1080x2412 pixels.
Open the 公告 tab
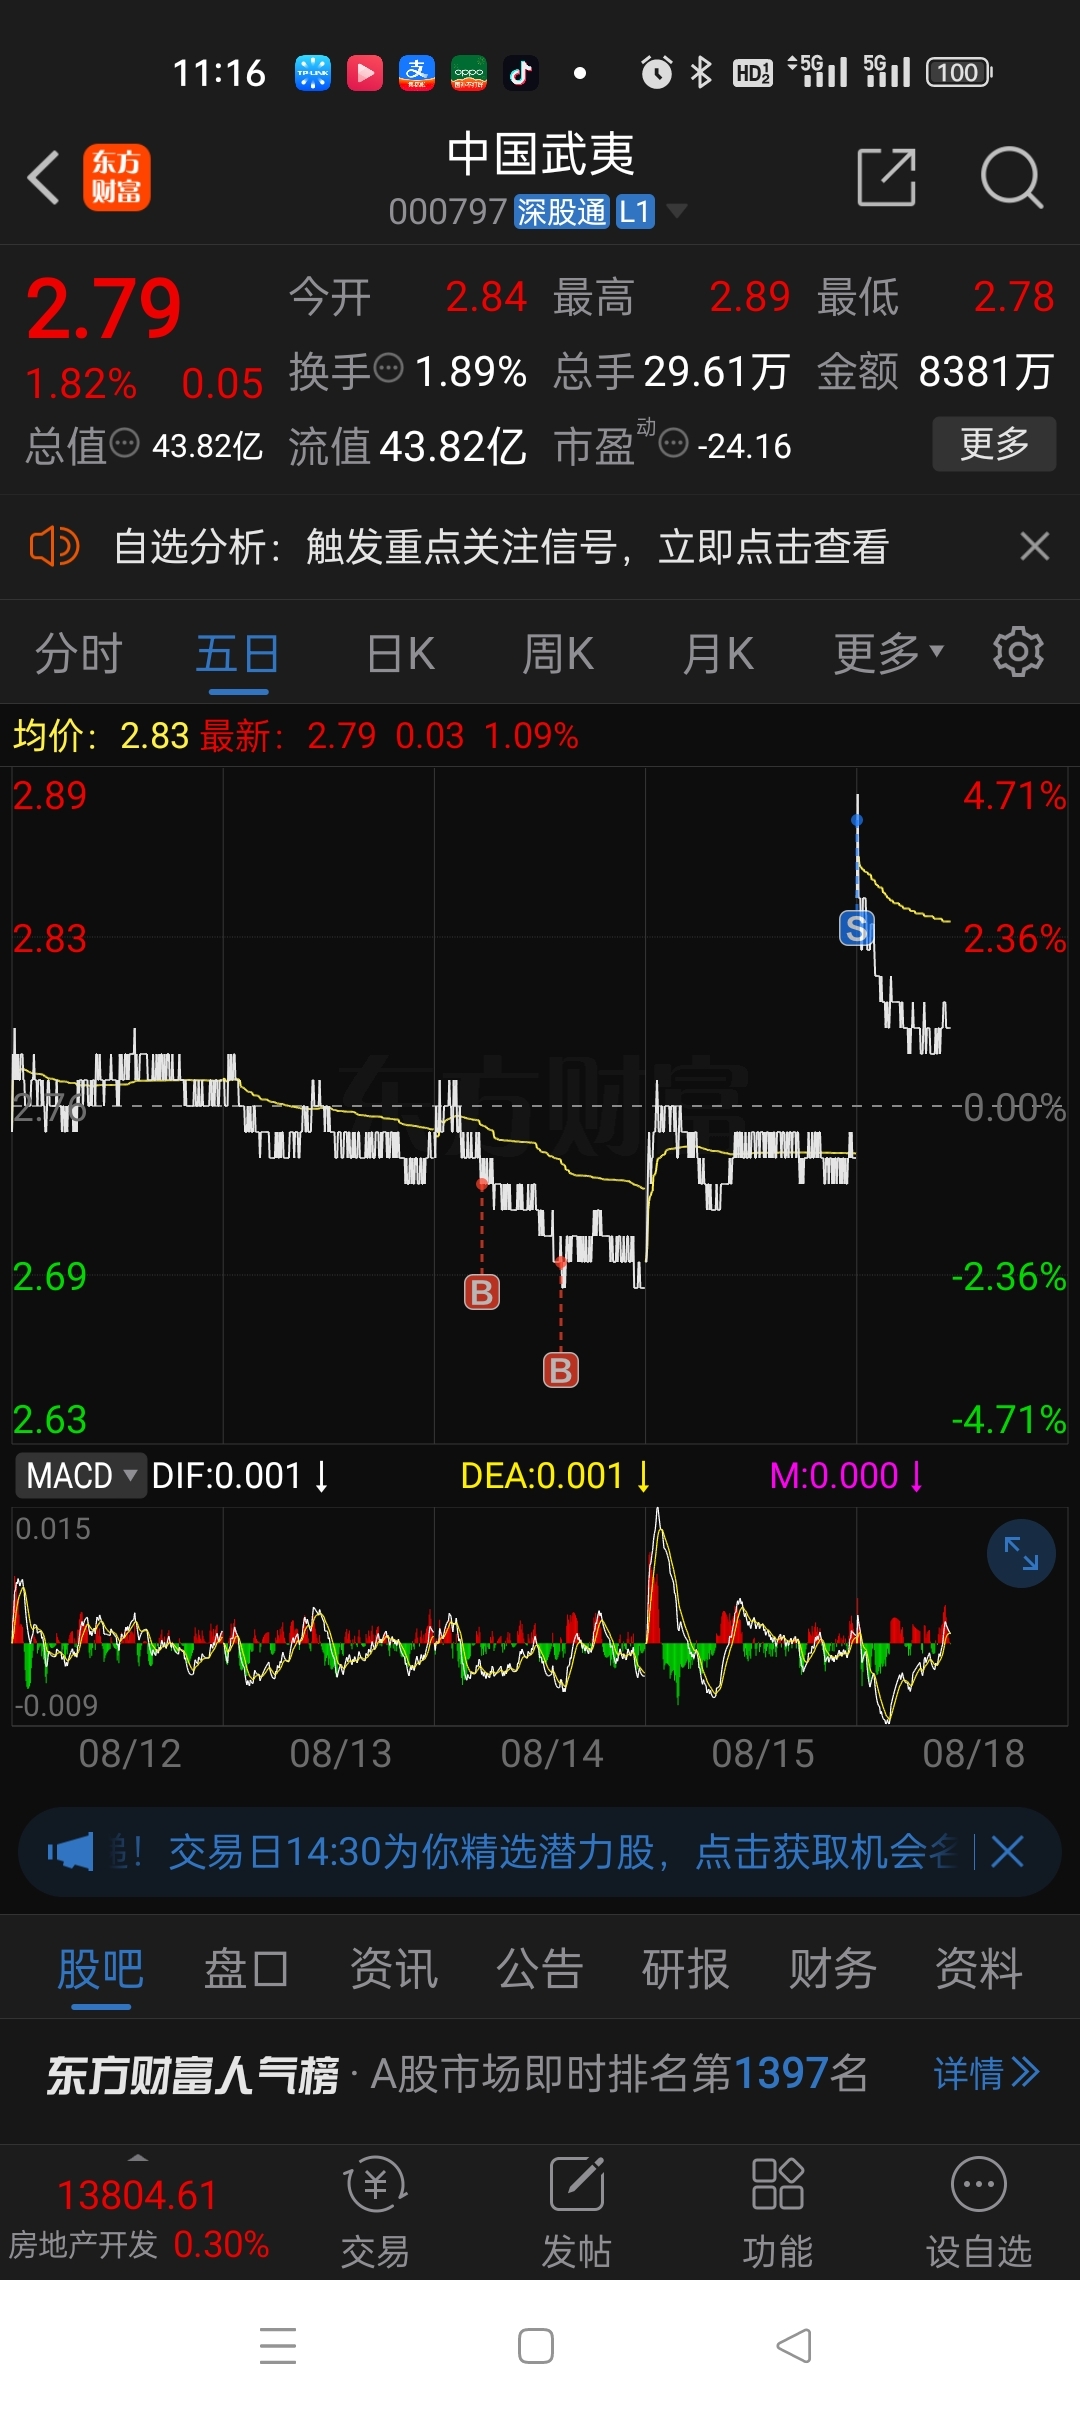point(540,1970)
